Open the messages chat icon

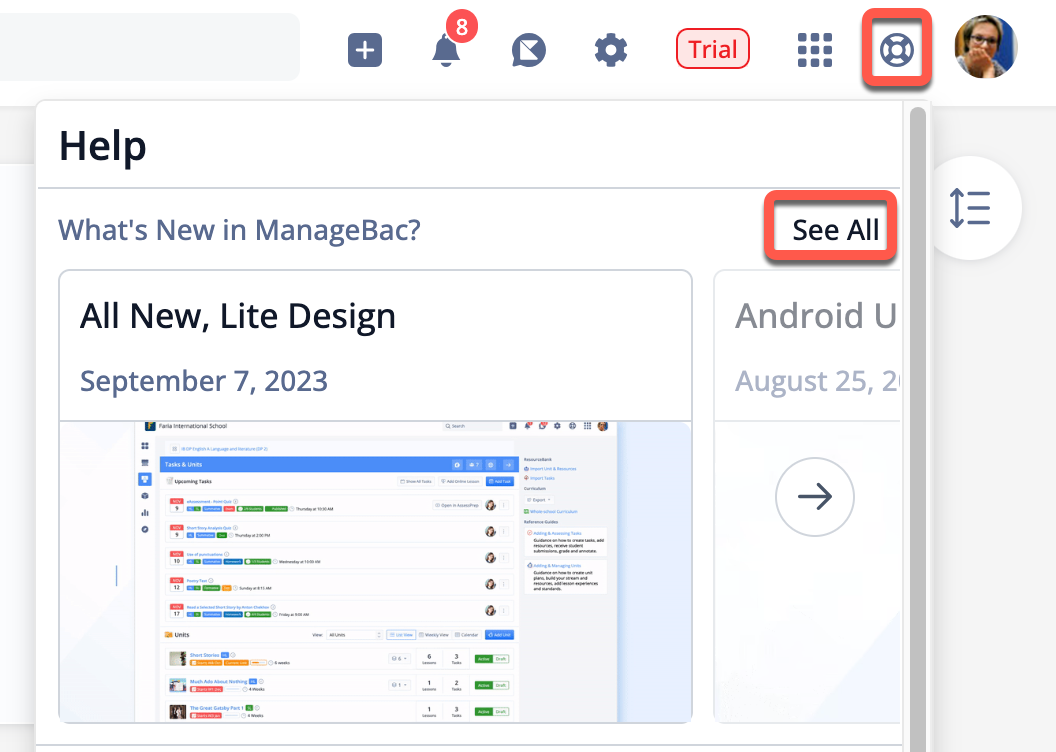(x=529, y=50)
